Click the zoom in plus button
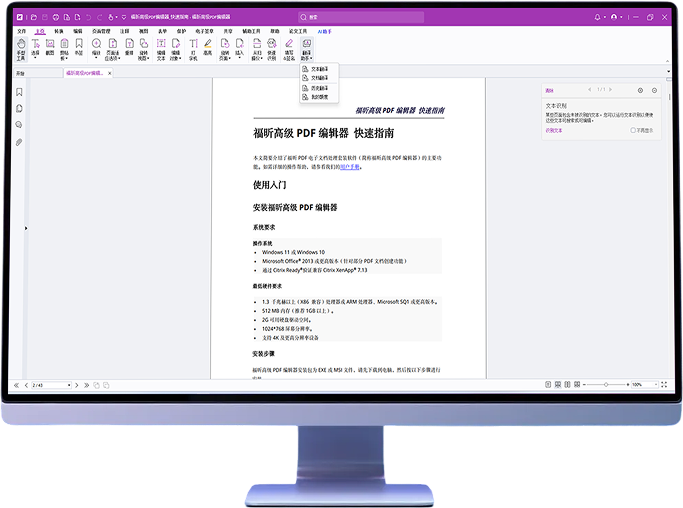The width and height of the screenshot is (683, 508). click(x=628, y=385)
